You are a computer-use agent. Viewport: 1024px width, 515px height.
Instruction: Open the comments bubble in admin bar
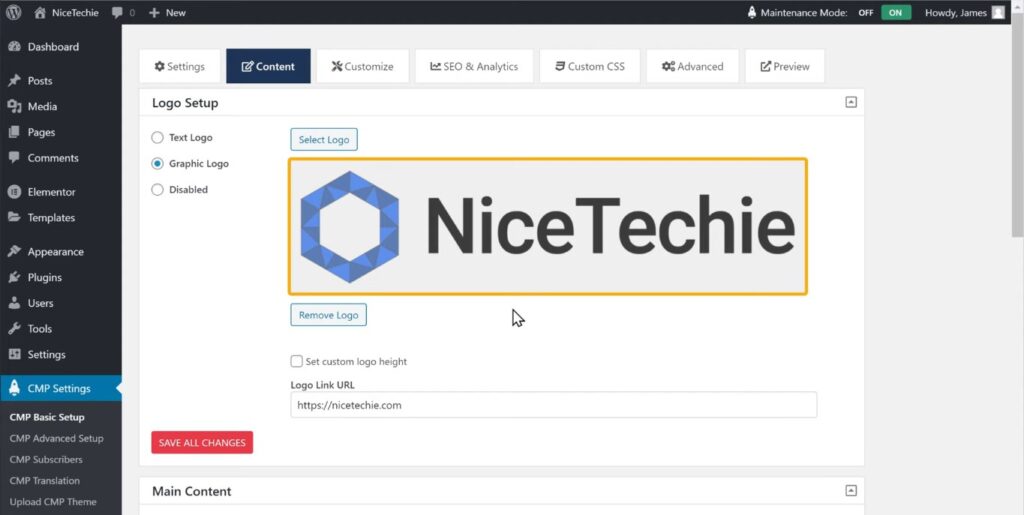pyautogui.click(x=117, y=12)
